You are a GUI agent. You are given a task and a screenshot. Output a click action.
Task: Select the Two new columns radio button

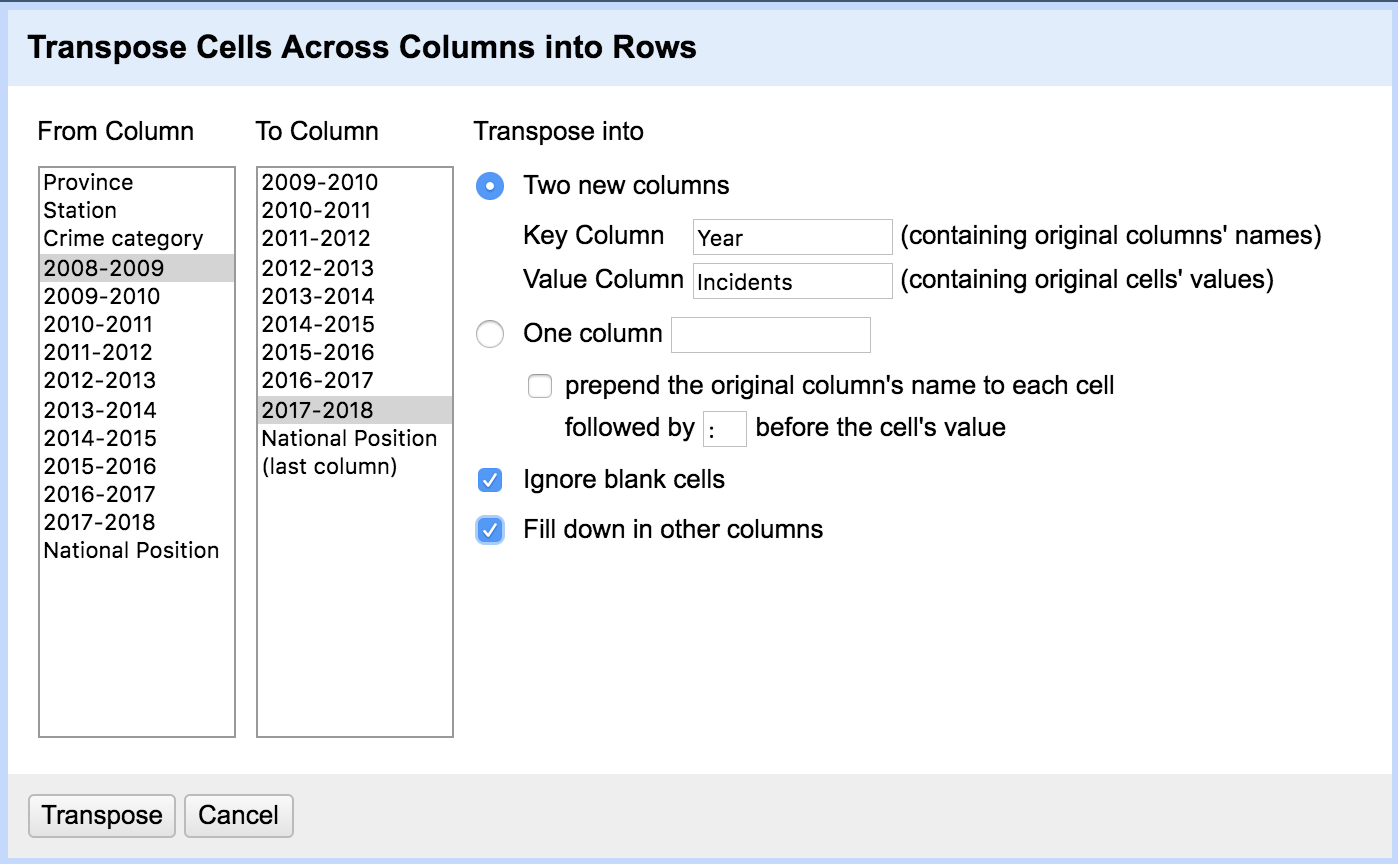tap(490, 186)
